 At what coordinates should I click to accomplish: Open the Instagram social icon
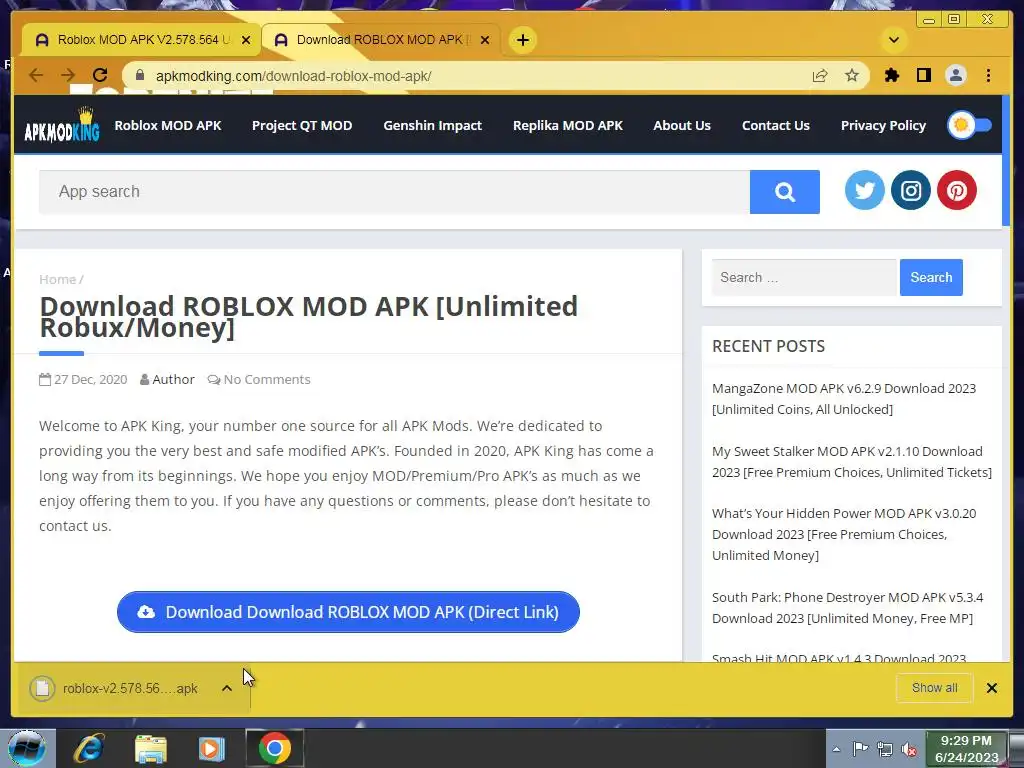[x=910, y=190]
